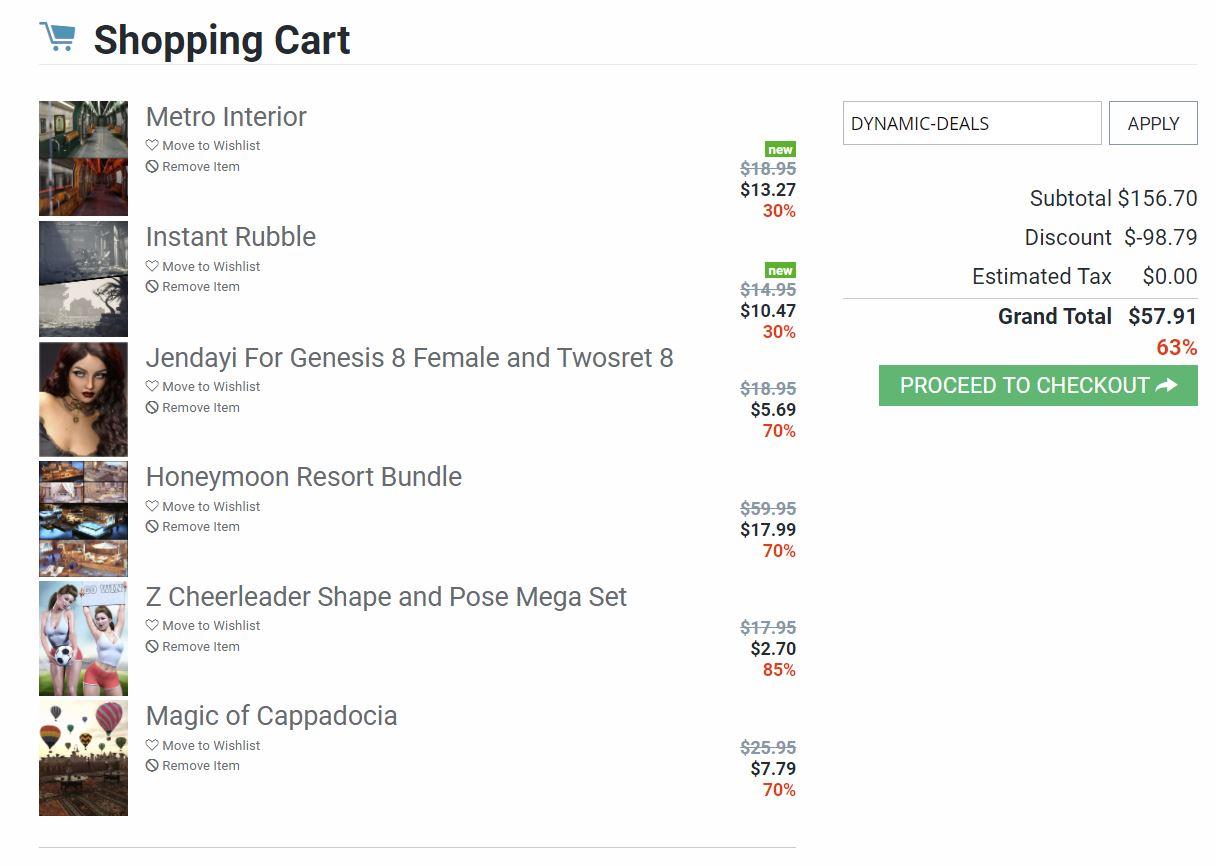
Task: Click the arrow on Proceed to Checkout
Action: point(1166,385)
